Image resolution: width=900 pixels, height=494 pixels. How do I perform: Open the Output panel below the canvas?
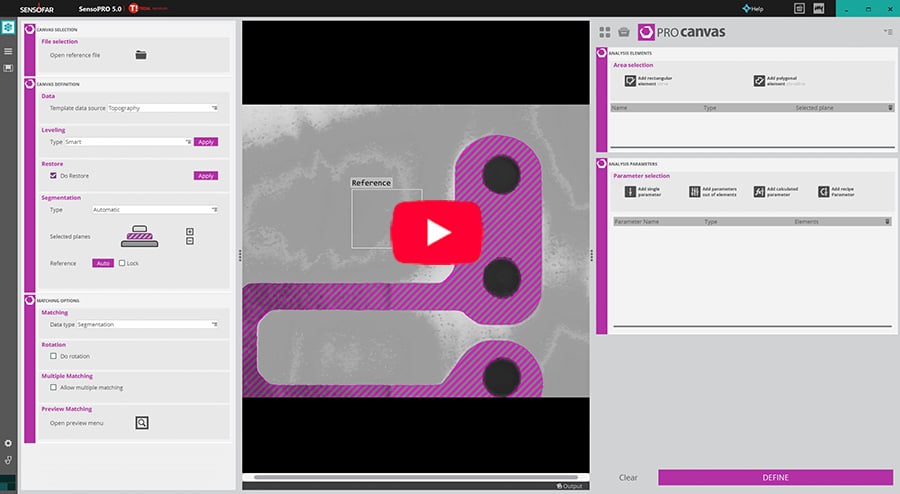pyautogui.click(x=569, y=486)
